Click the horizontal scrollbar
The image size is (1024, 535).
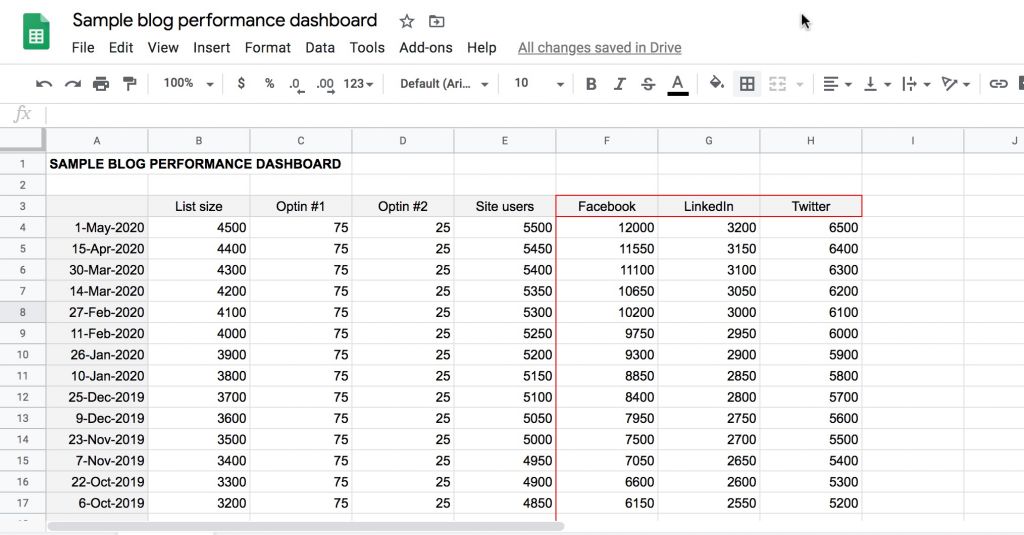coord(306,527)
